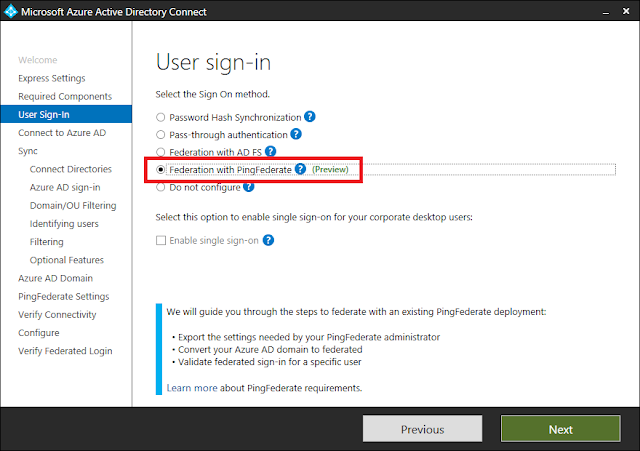Open help for Password Hash Synchronization
640x451 pixels.
tap(310, 117)
